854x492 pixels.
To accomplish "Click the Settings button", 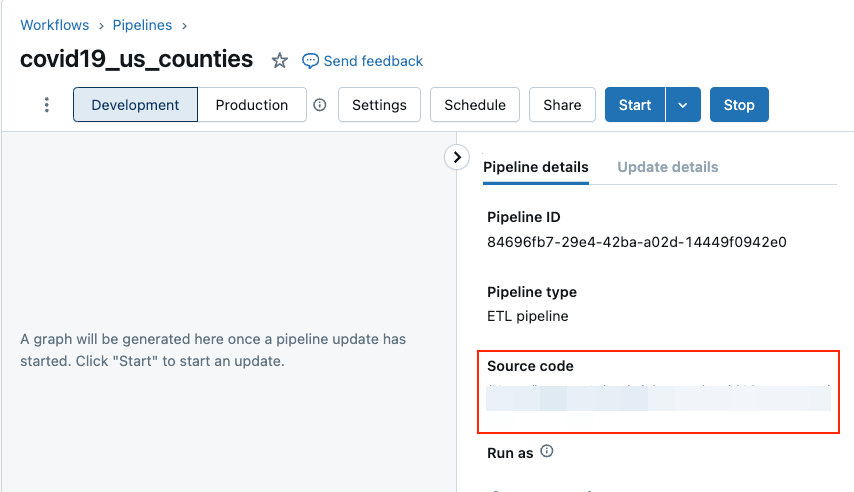I will 379,105.
